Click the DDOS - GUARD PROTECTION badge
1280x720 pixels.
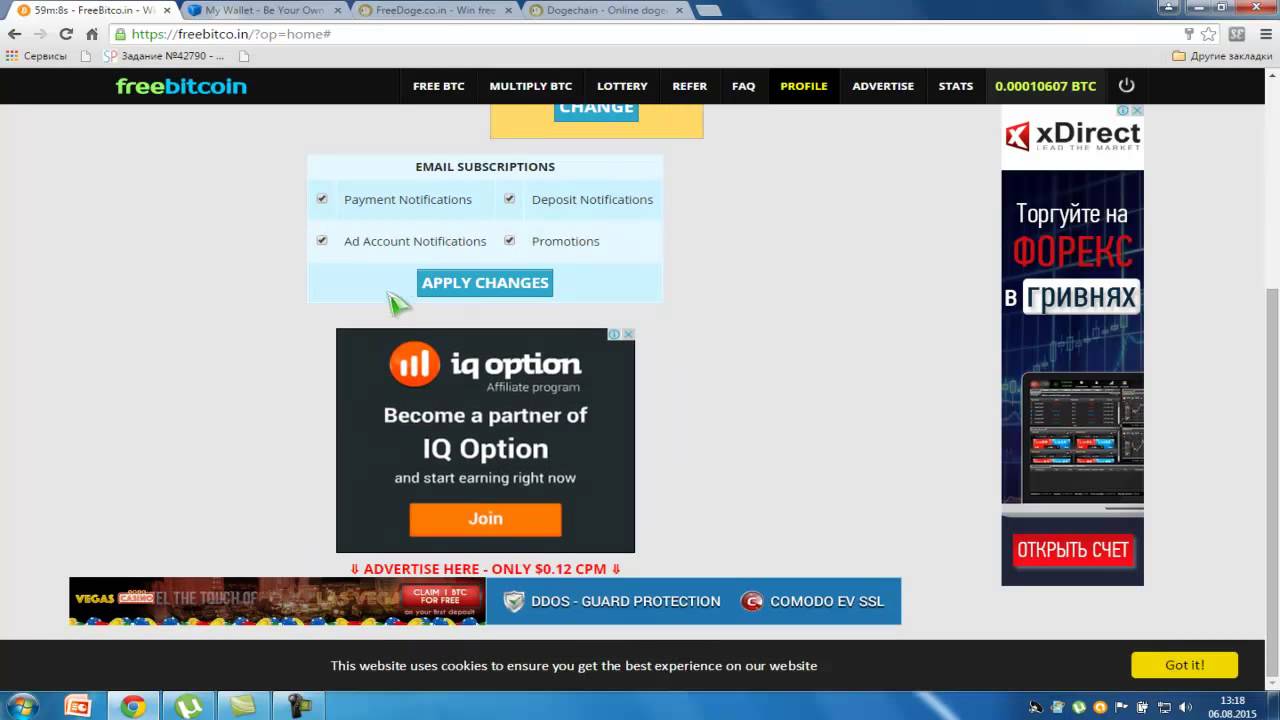(612, 601)
